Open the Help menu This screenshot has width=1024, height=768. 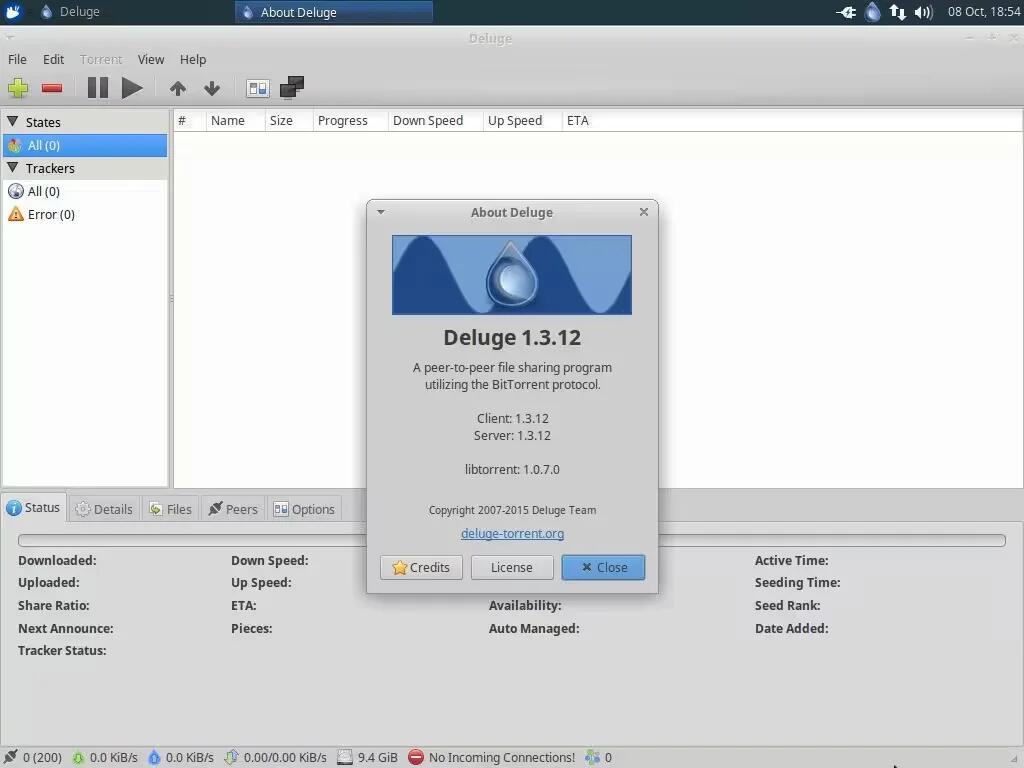tap(193, 59)
